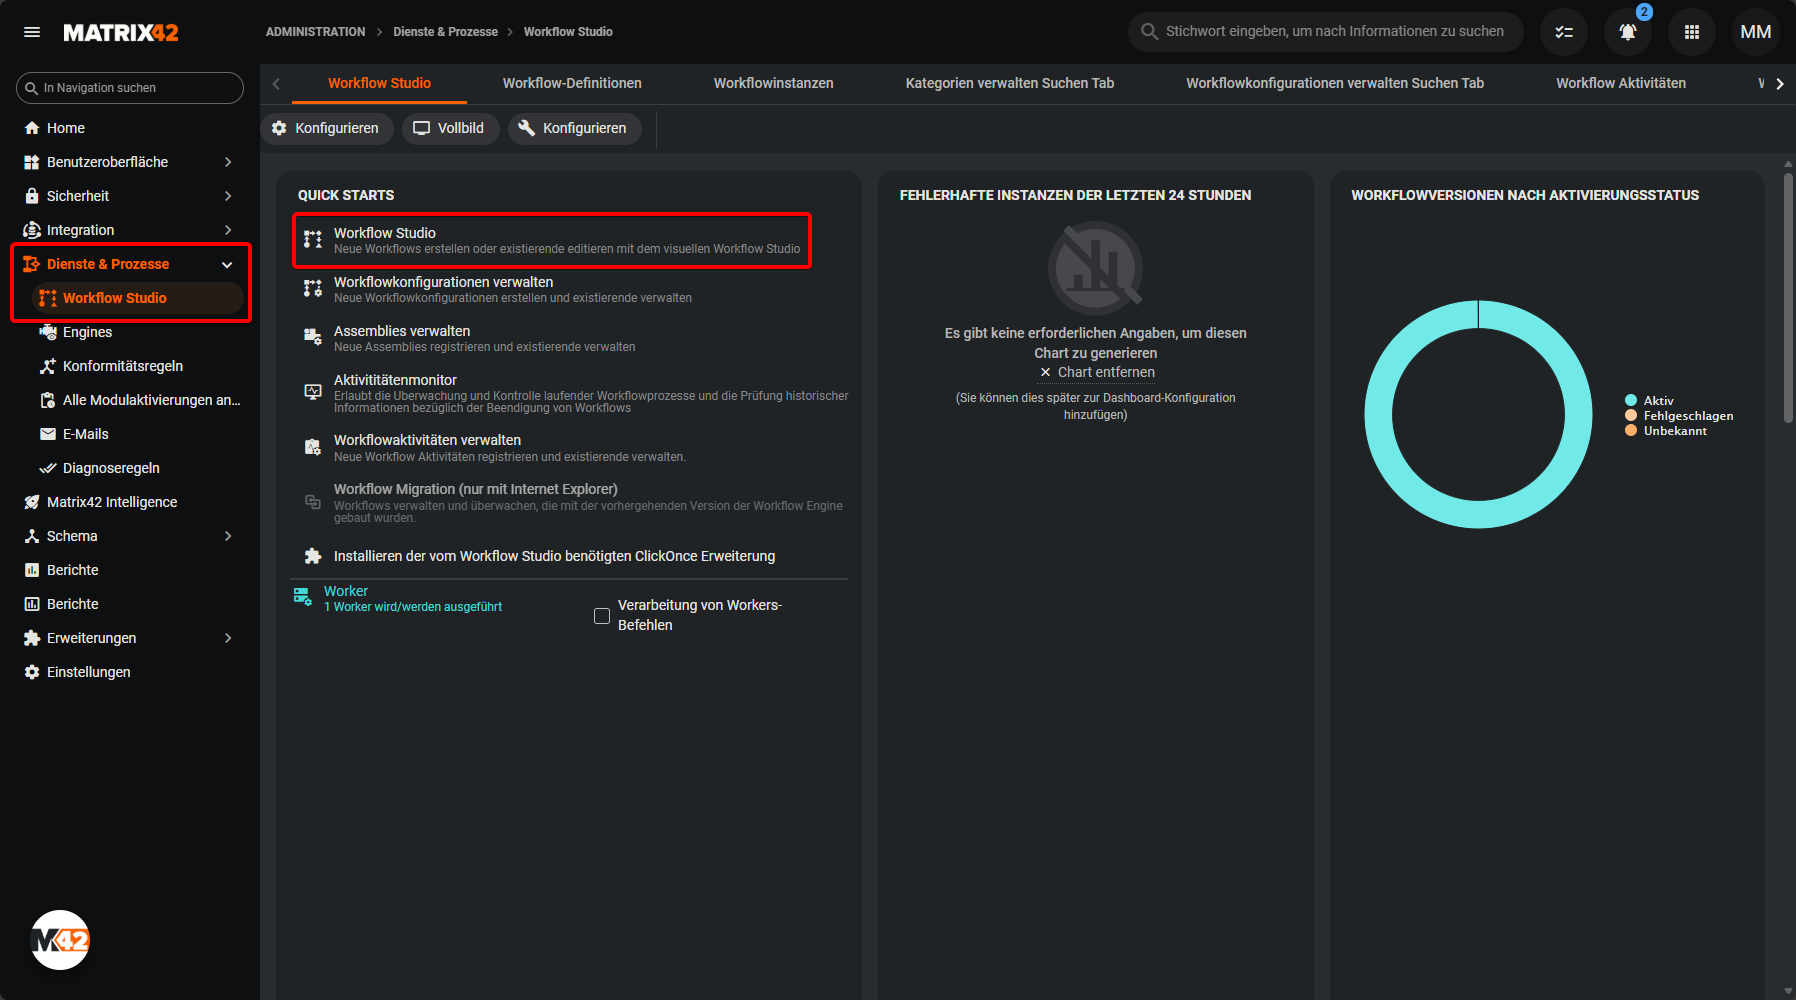This screenshot has height=1000, width=1796.
Task: Click the task checklist icon in header
Action: (x=1563, y=32)
